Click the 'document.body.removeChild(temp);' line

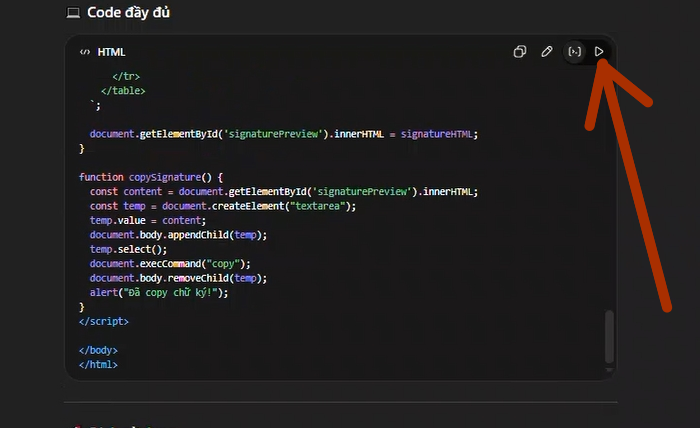tap(178, 278)
